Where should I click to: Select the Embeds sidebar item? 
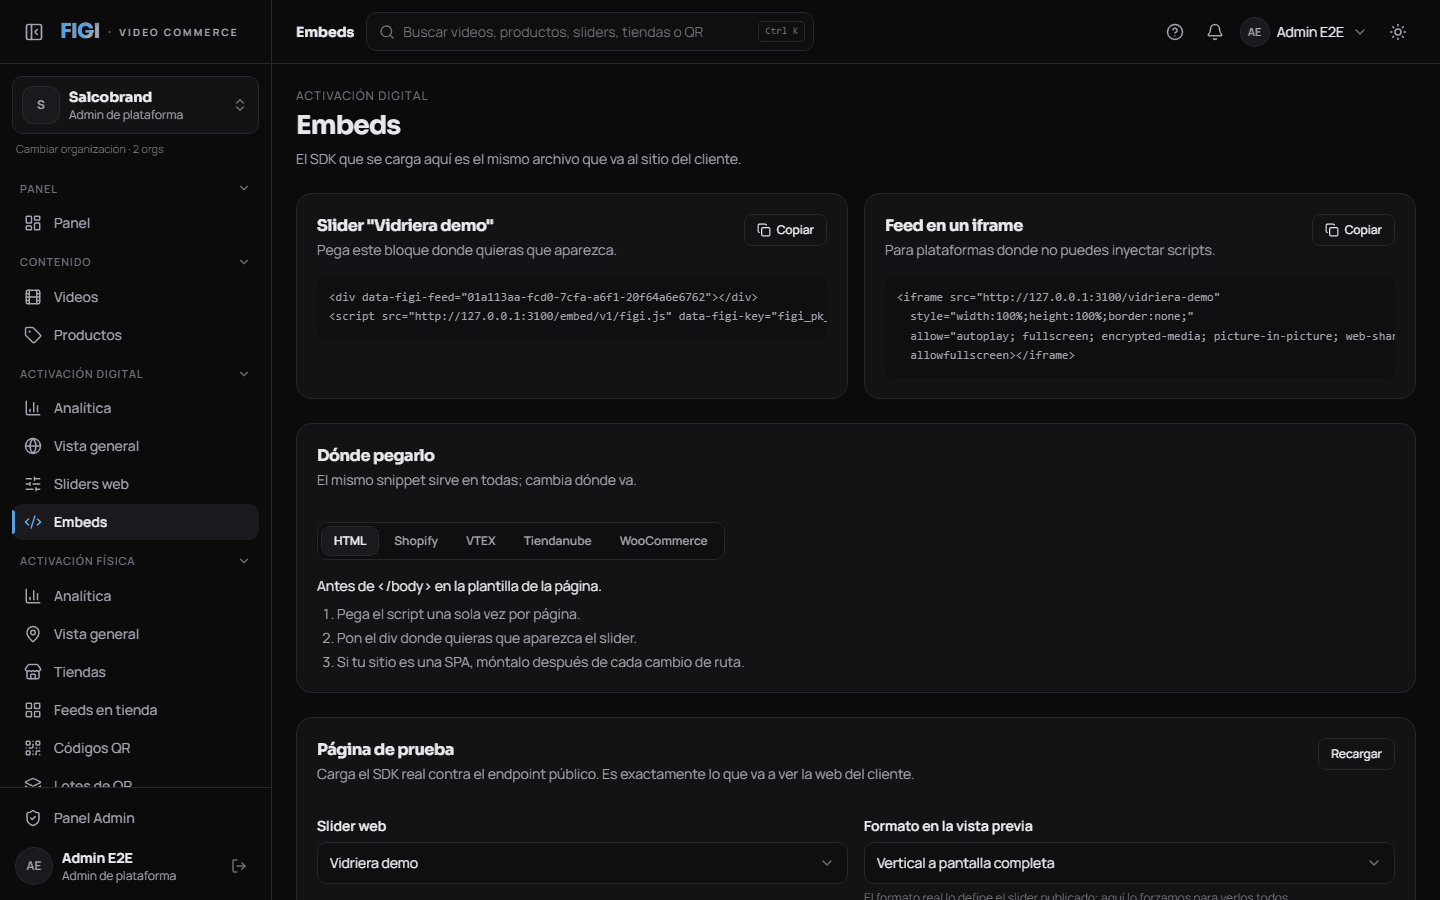[135, 522]
